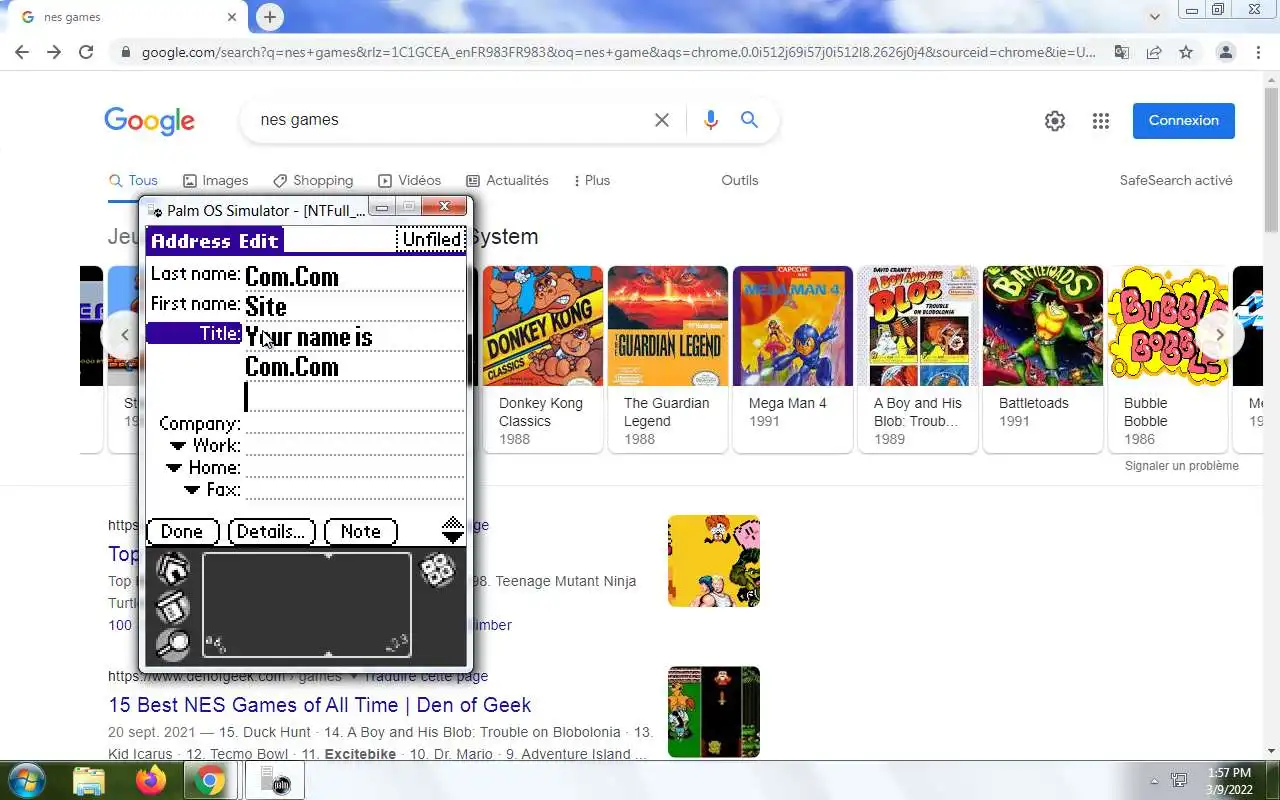Tap the Done button
Image resolution: width=1280 pixels, height=800 pixels.
[x=182, y=531]
